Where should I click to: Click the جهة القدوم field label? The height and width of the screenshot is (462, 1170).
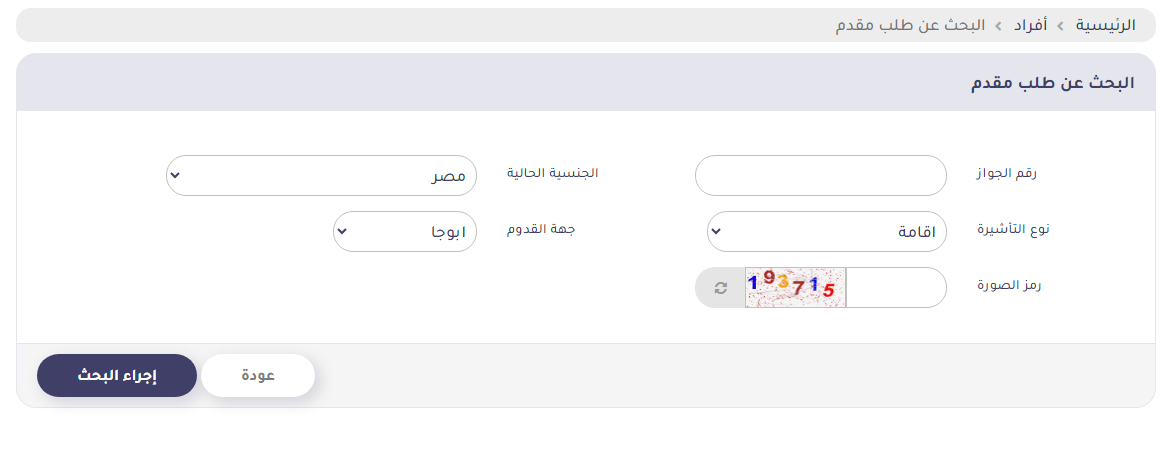tap(542, 229)
